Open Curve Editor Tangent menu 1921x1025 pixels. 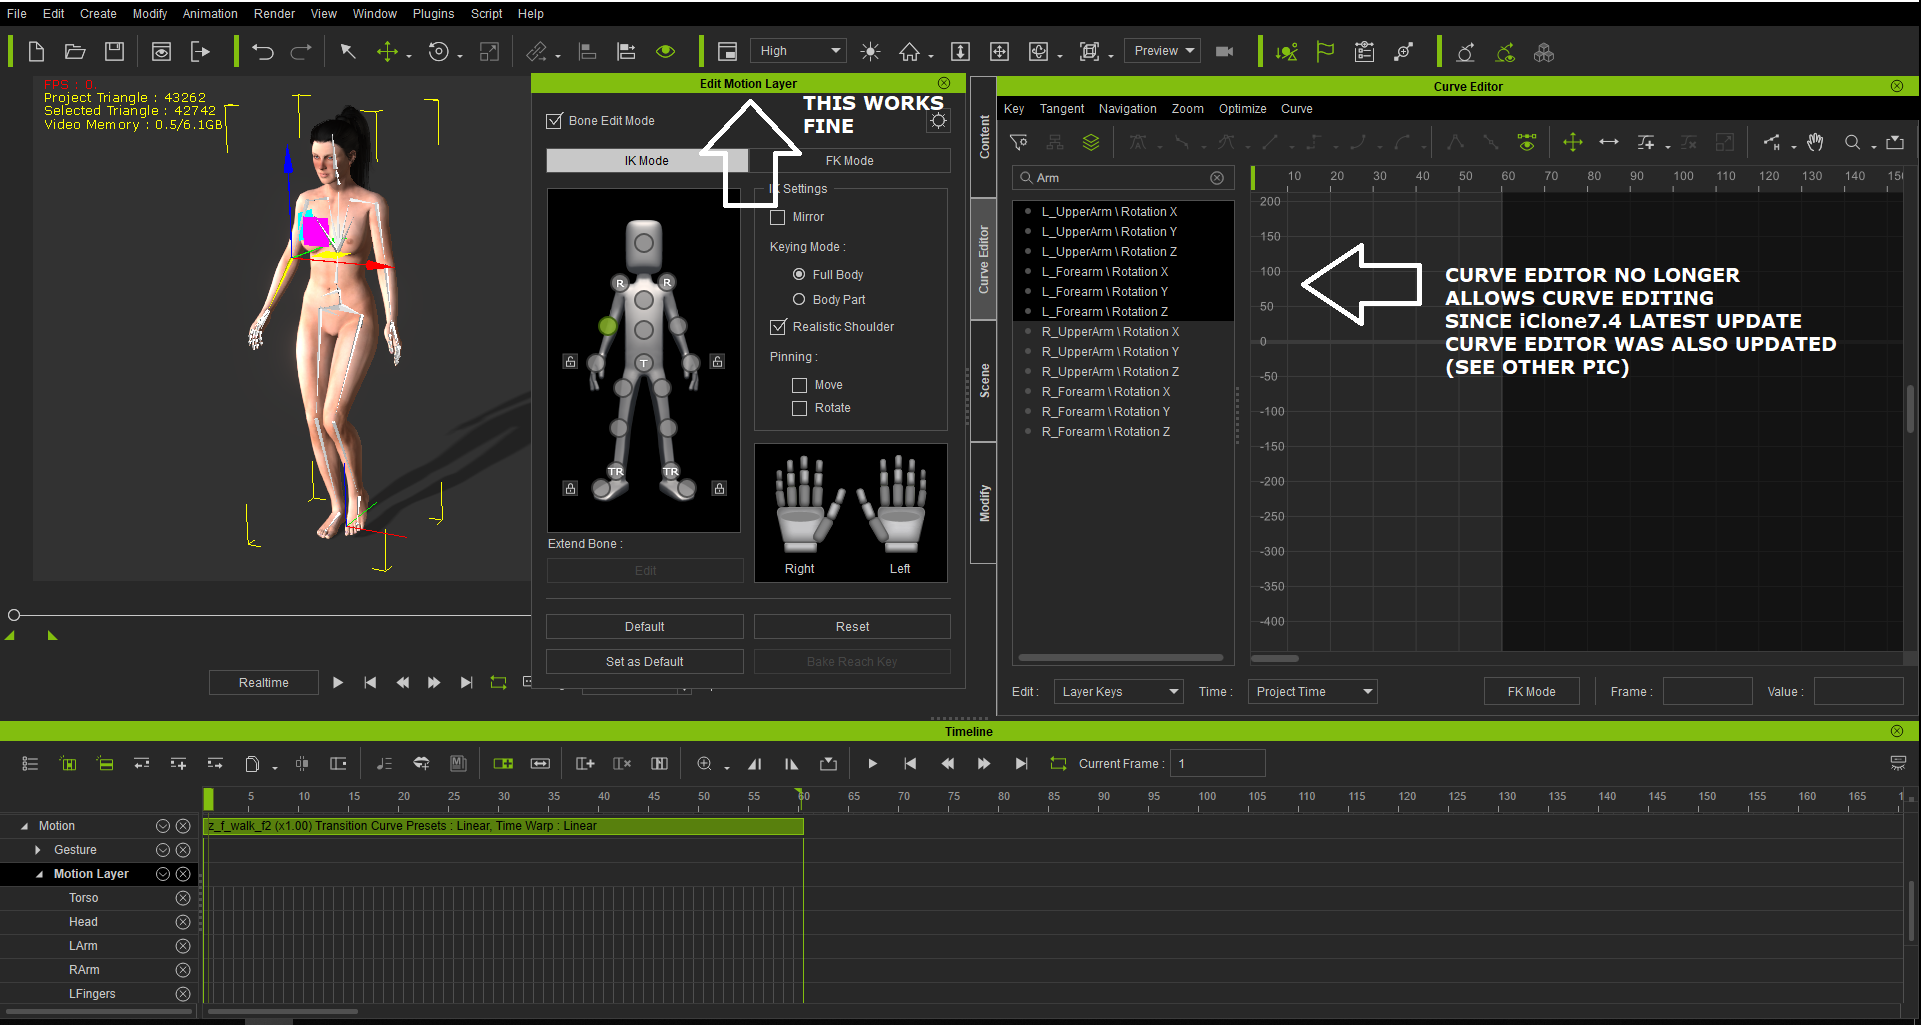pos(1062,109)
